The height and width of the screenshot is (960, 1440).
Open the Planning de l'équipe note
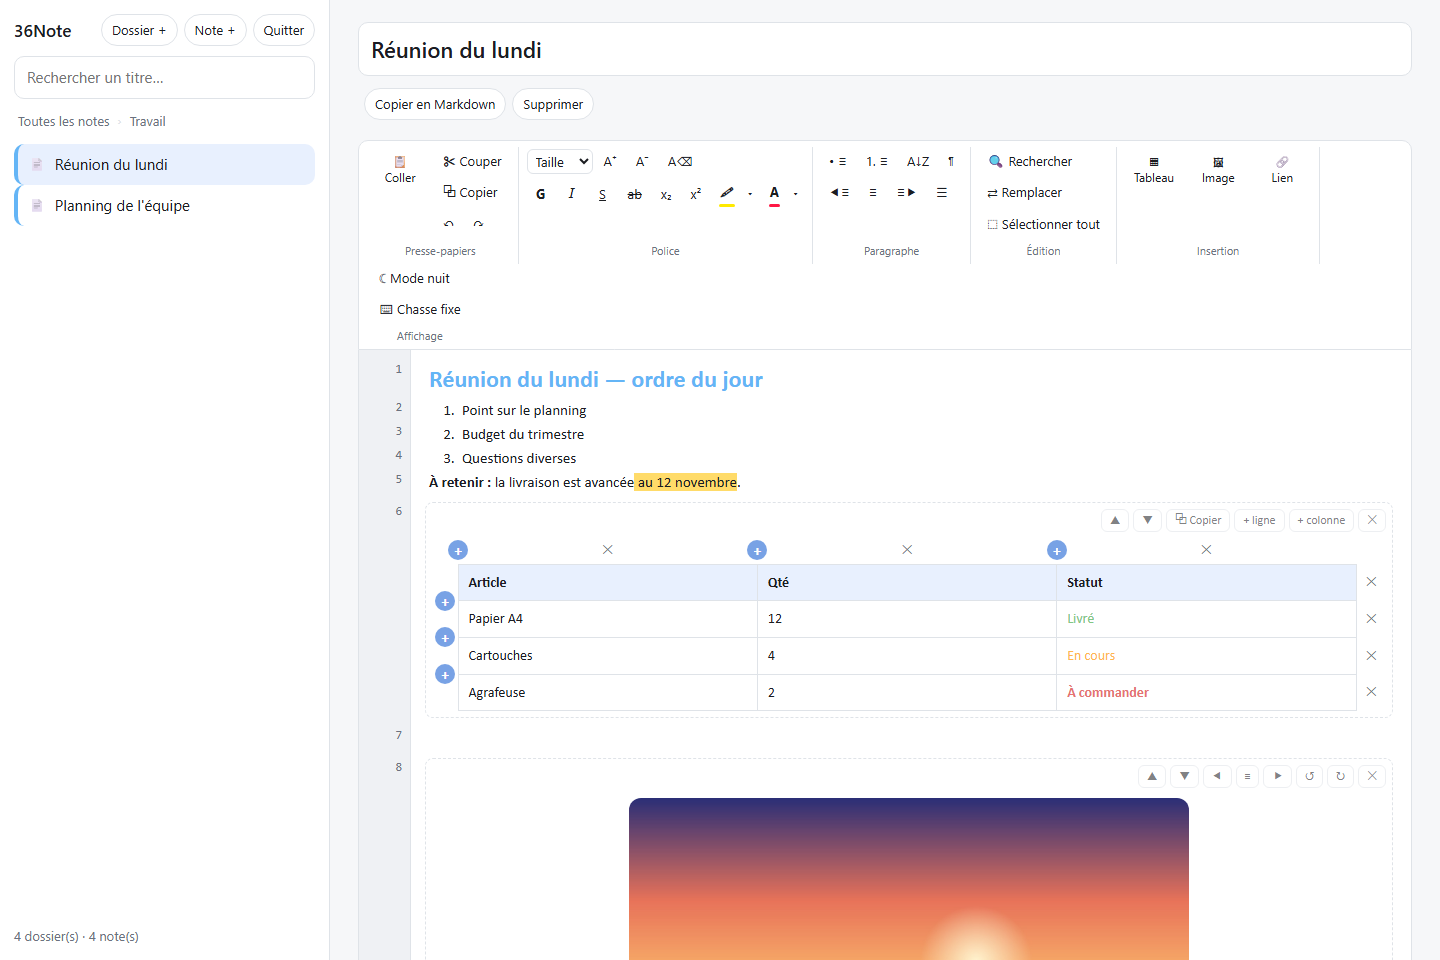(165, 205)
